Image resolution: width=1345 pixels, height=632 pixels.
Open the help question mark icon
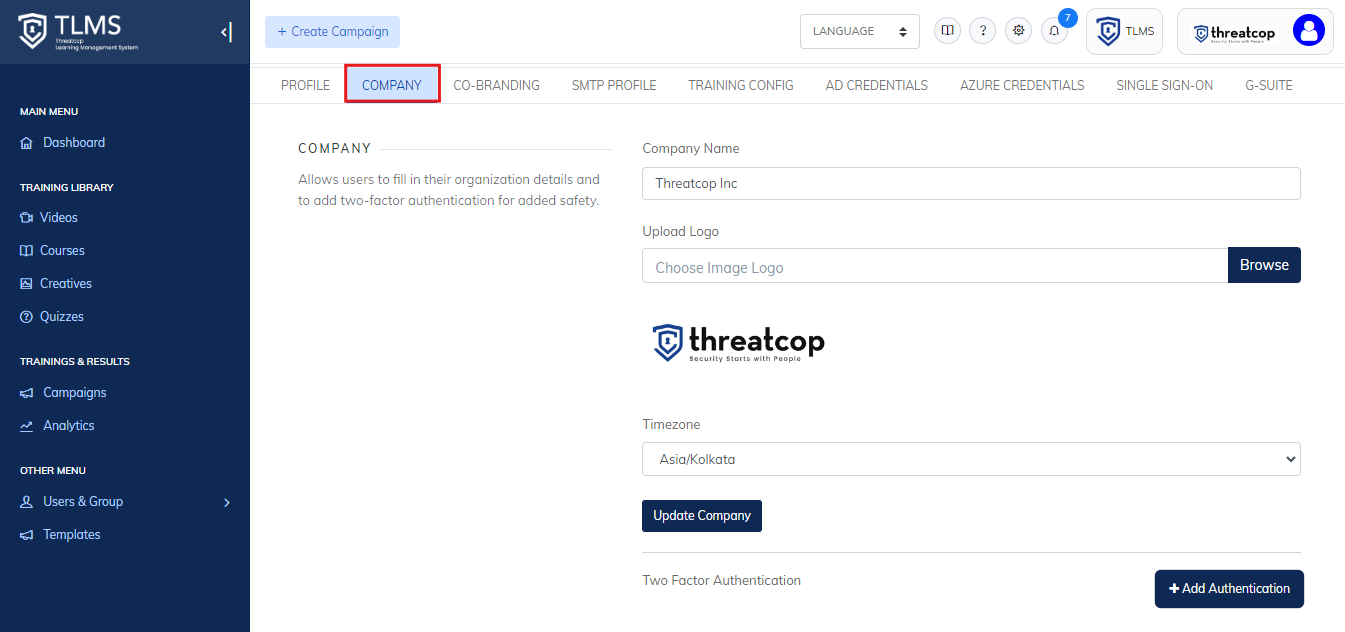[983, 31]
